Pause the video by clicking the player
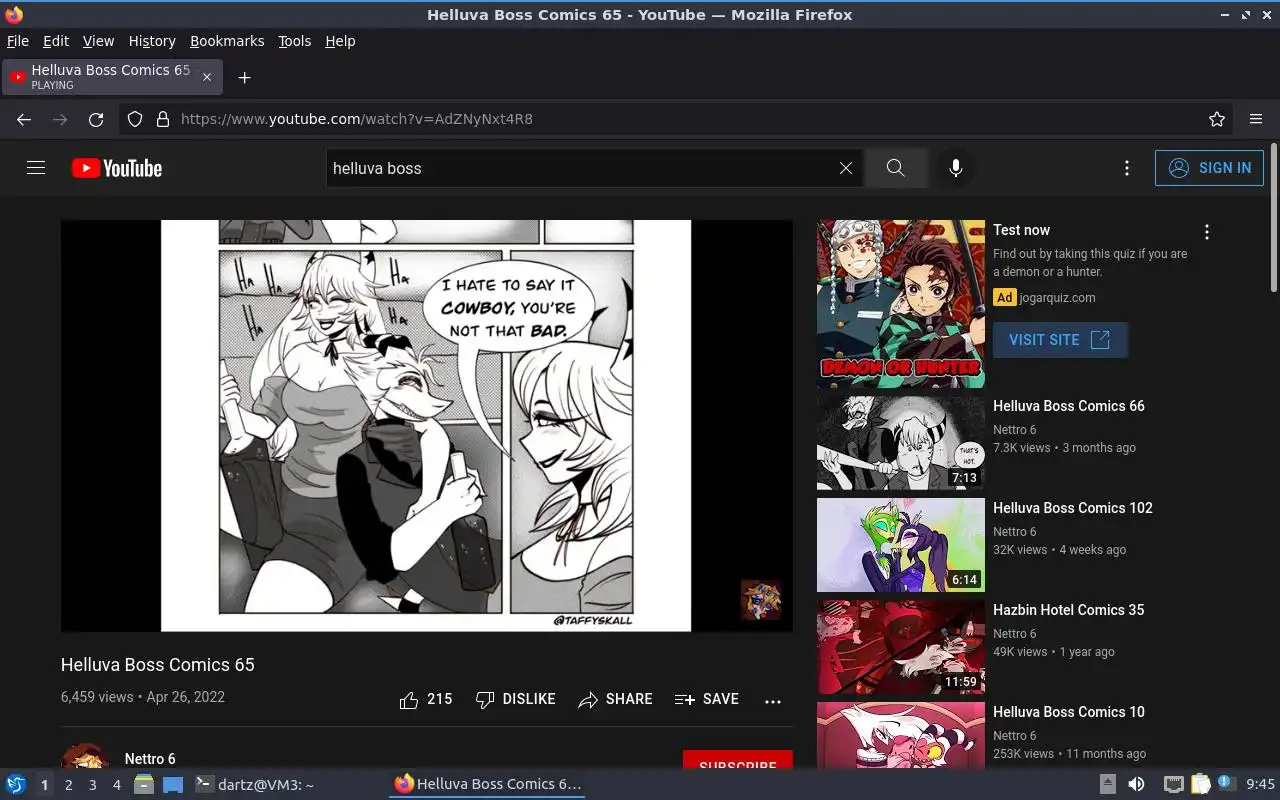The image size is (1280, 800). pyautogui.click(x=426, y=426)
